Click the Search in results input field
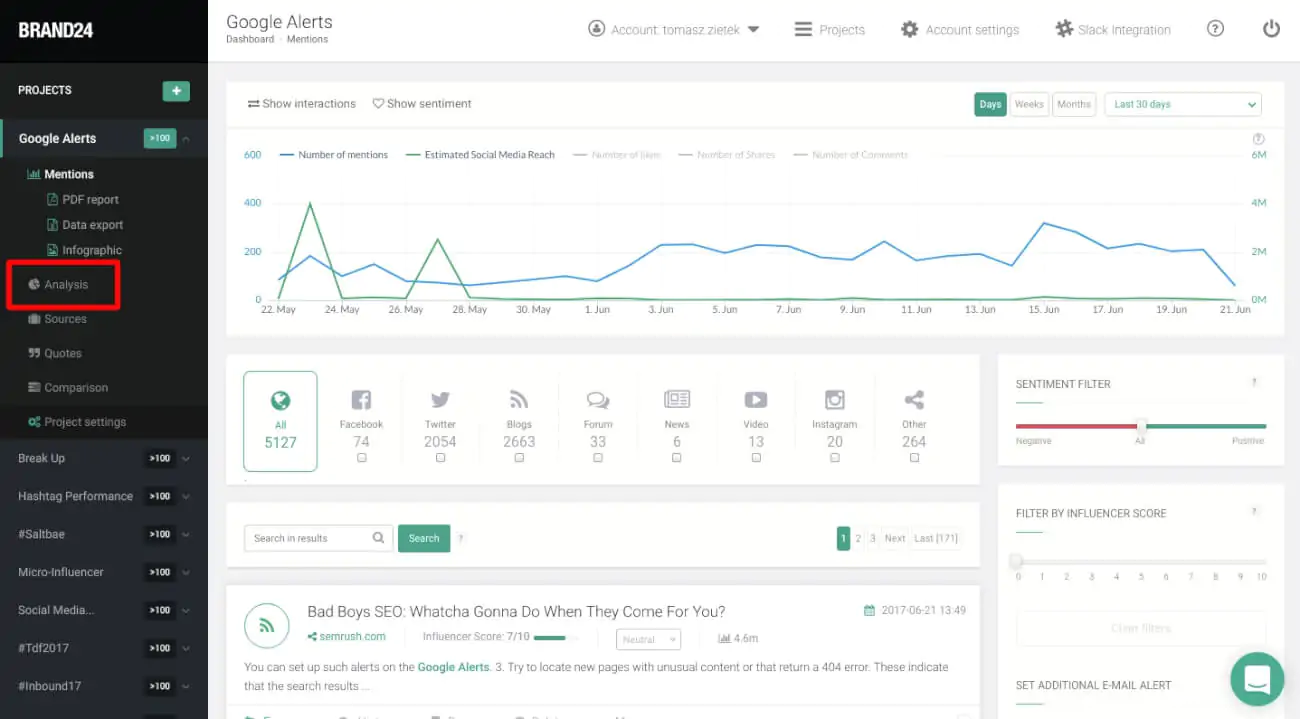The height and width of the screenshot is (719, 1300). point(310,538)
